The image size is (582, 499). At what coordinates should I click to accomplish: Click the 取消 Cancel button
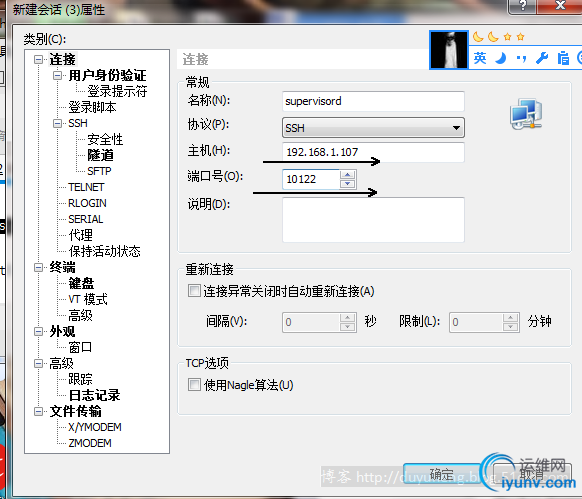532,474
